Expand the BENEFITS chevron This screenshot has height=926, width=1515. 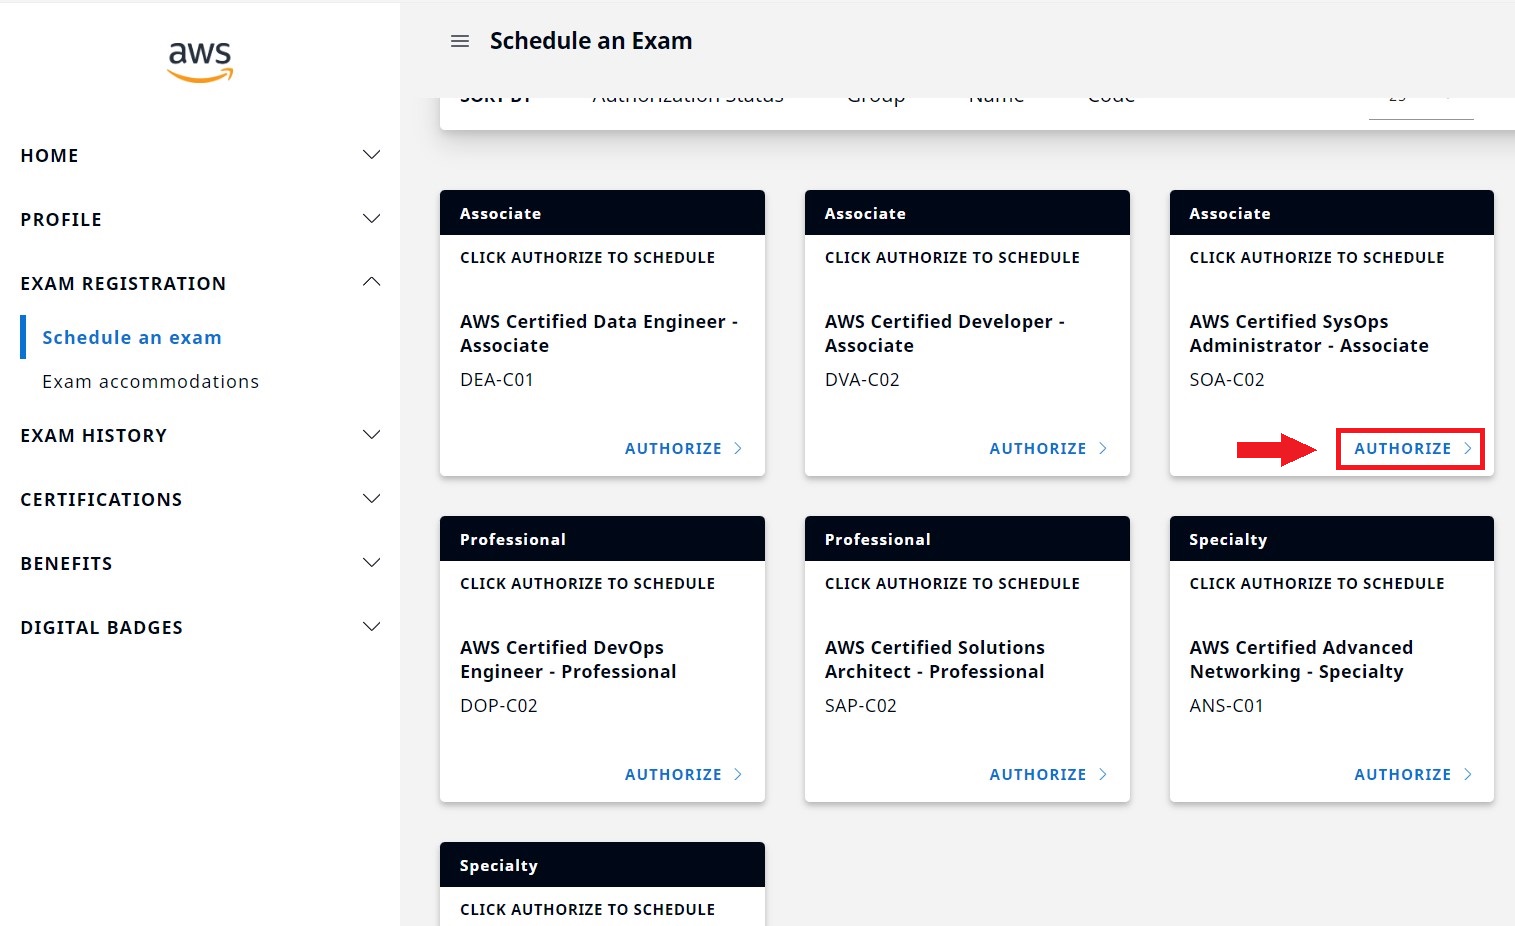coord(371,563)
